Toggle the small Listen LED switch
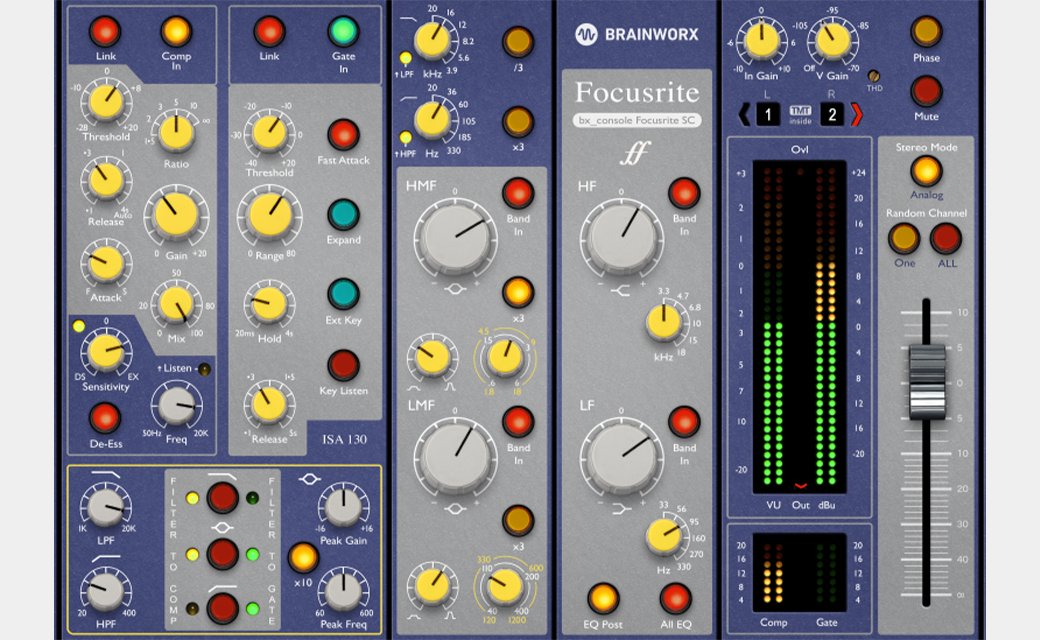Viewport: 1040px width, 640px height. coord(204,369)
